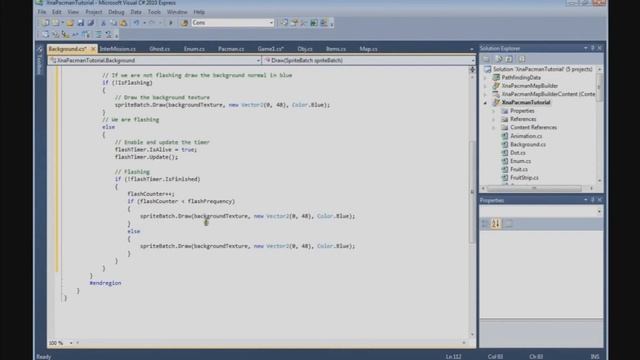640x360 pixels.
Task: Open the File menu
Action: coord(42,12)
